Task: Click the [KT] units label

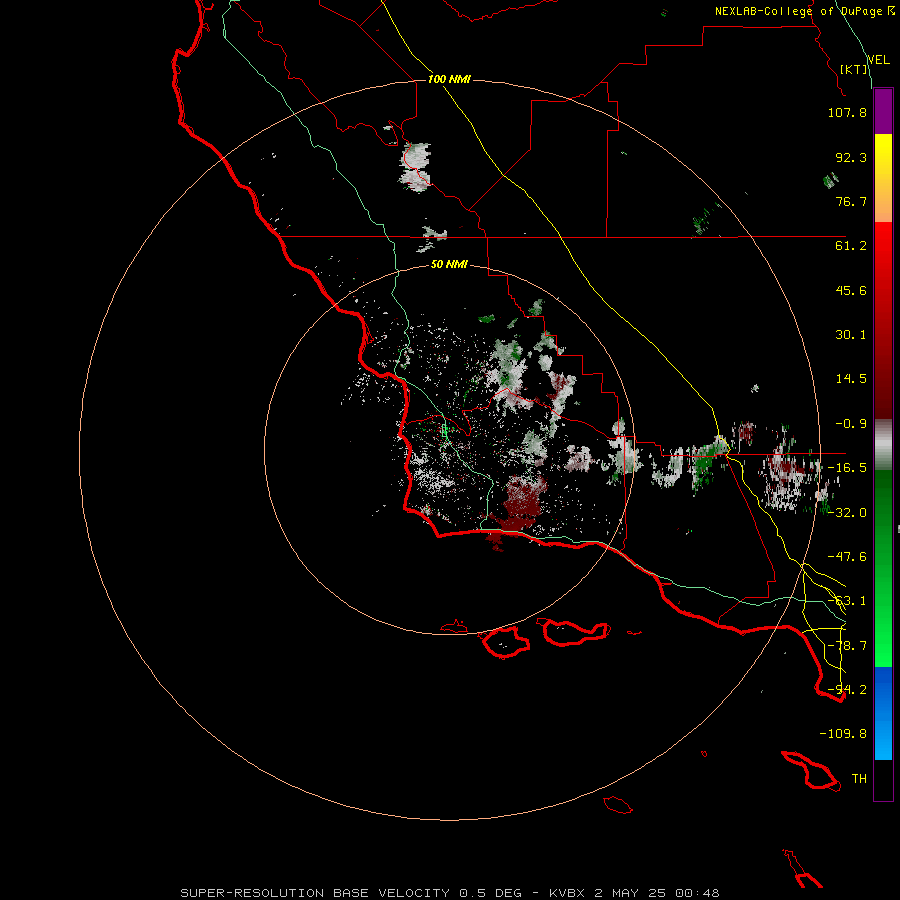Action: point(854,69)
